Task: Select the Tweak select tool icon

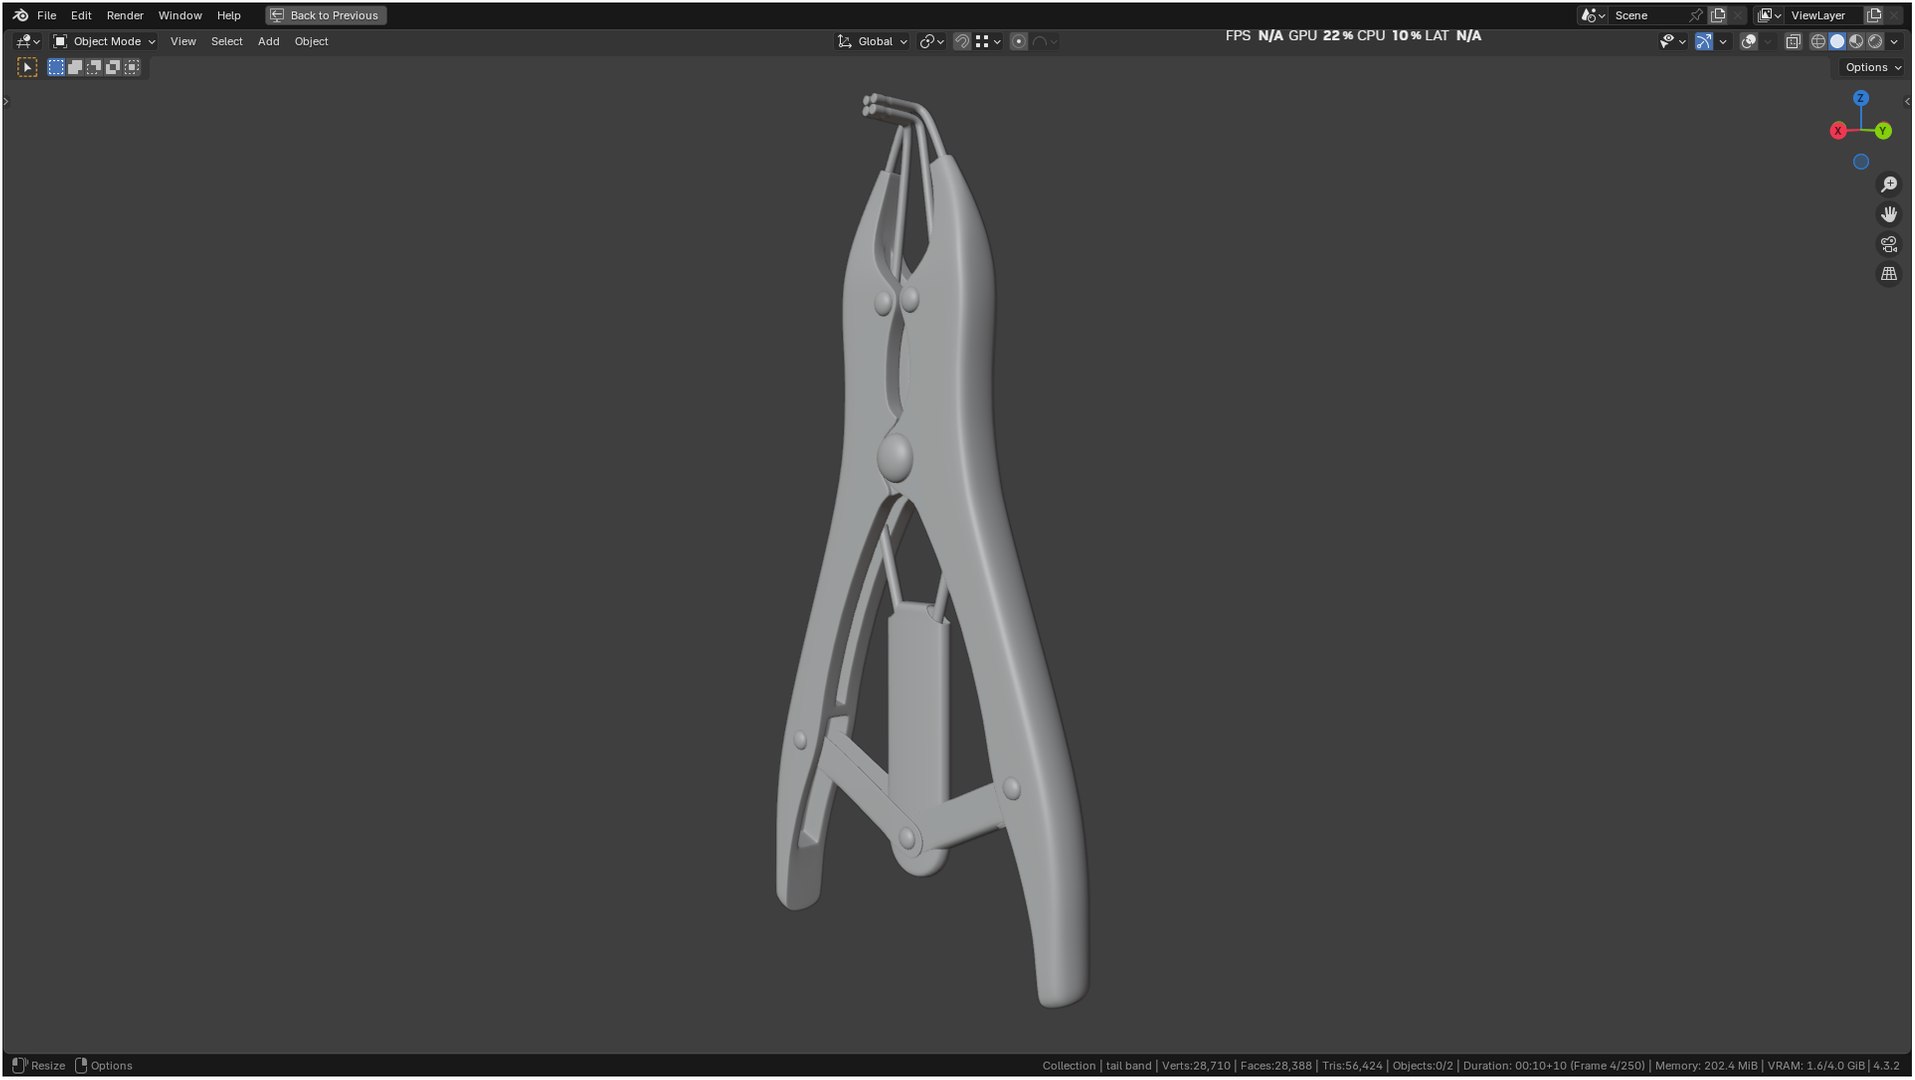Action: (27, 67)
